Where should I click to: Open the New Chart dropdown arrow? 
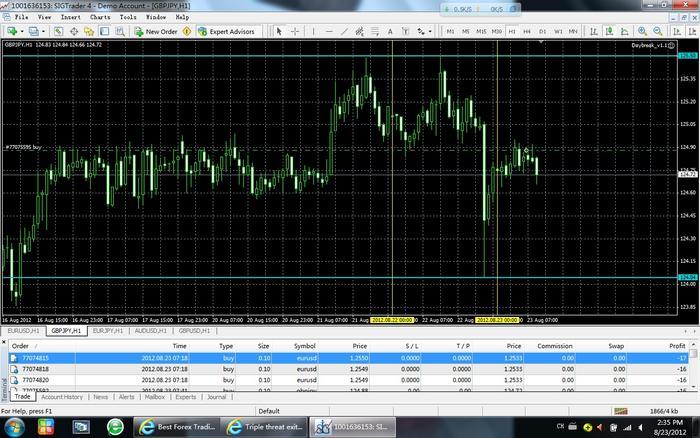[x=21, y=32]
